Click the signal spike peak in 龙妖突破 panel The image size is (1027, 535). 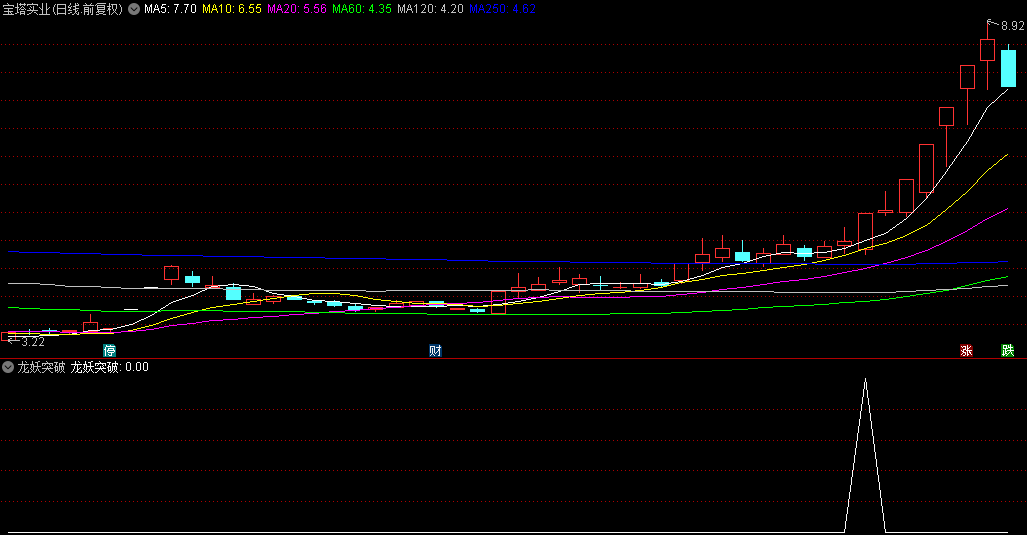865,380
